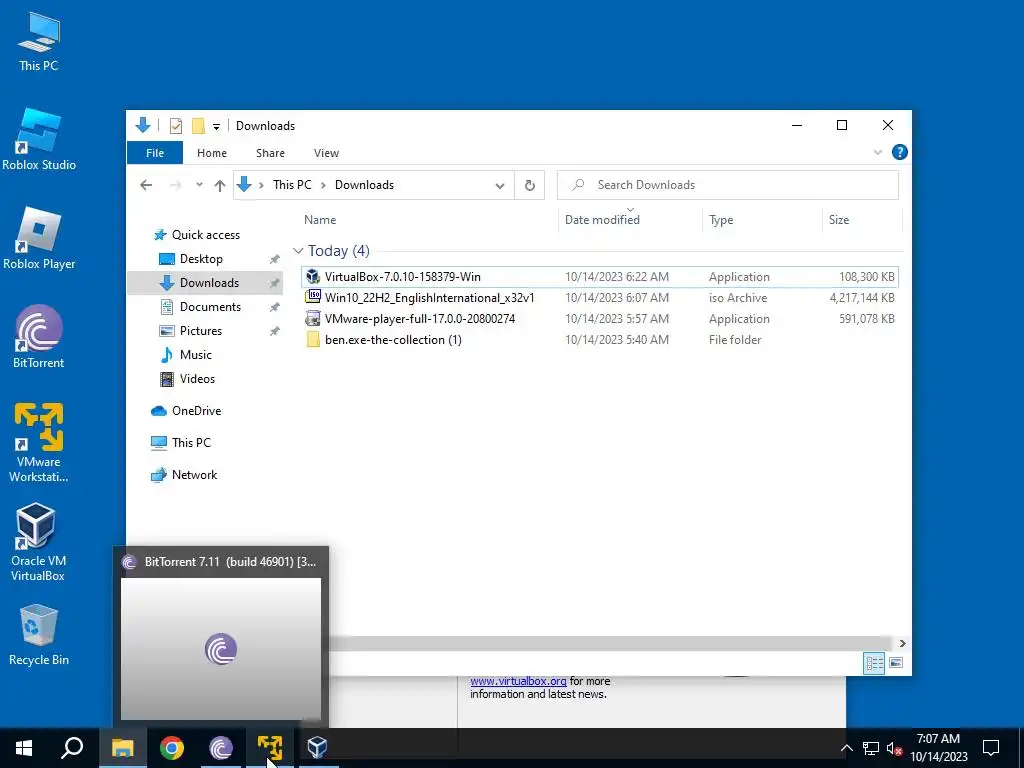This screenshot has height=768, width=1024.
Task: Go up one folder level arrow
Action: pyautogui.click(x=220, y=185)
